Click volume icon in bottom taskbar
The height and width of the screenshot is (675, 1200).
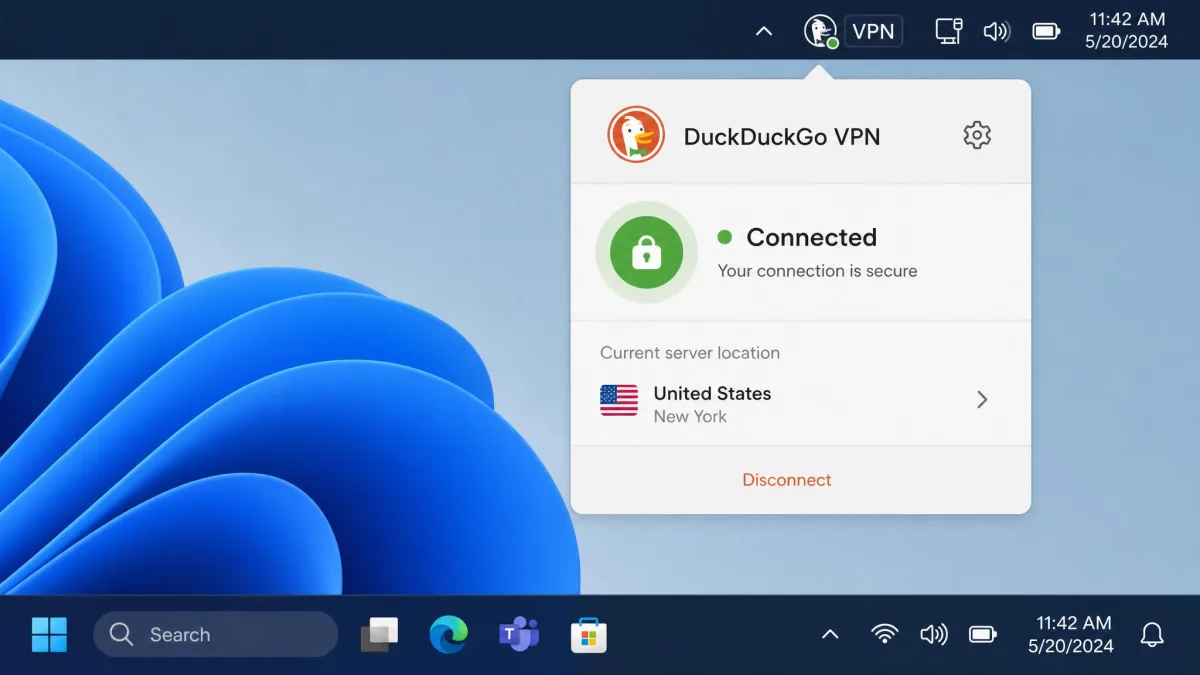(933, 634)
